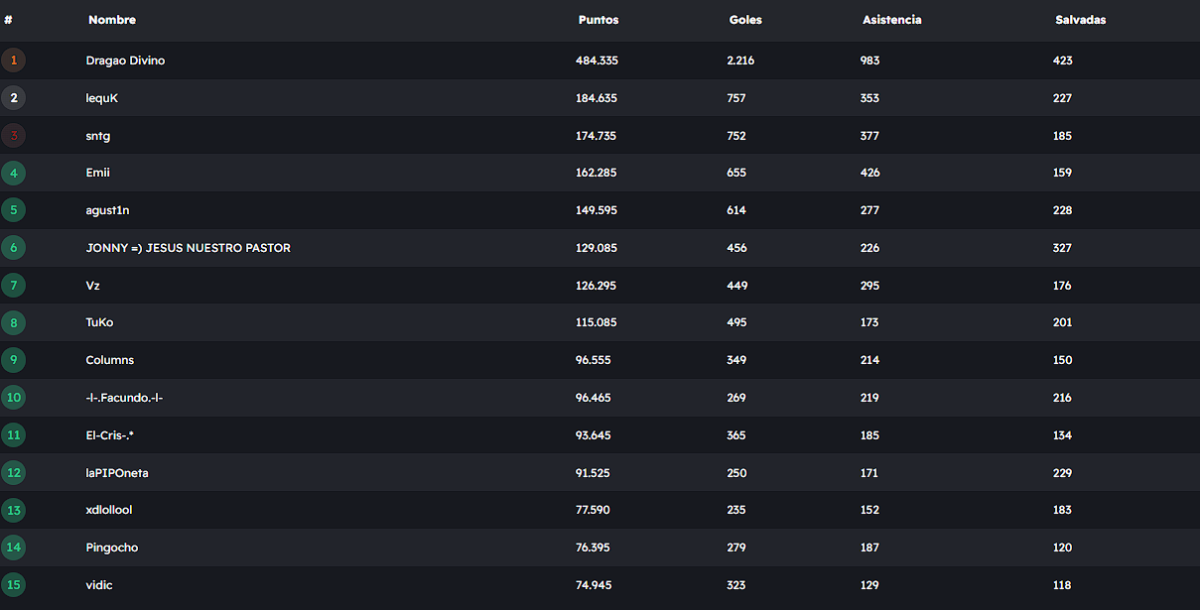Click the green rank 4 badge

tap(13, 173)
